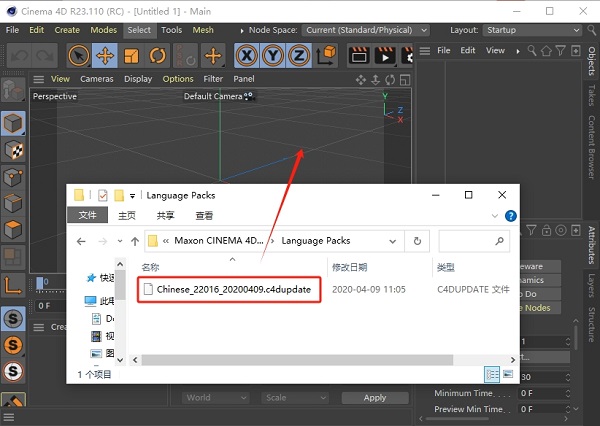
Task: Select Polygons mode icon
Action: click(13, 230)
